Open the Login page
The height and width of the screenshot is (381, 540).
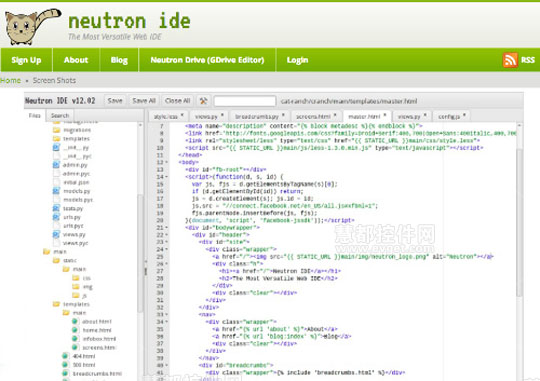(x=298, y=60)
